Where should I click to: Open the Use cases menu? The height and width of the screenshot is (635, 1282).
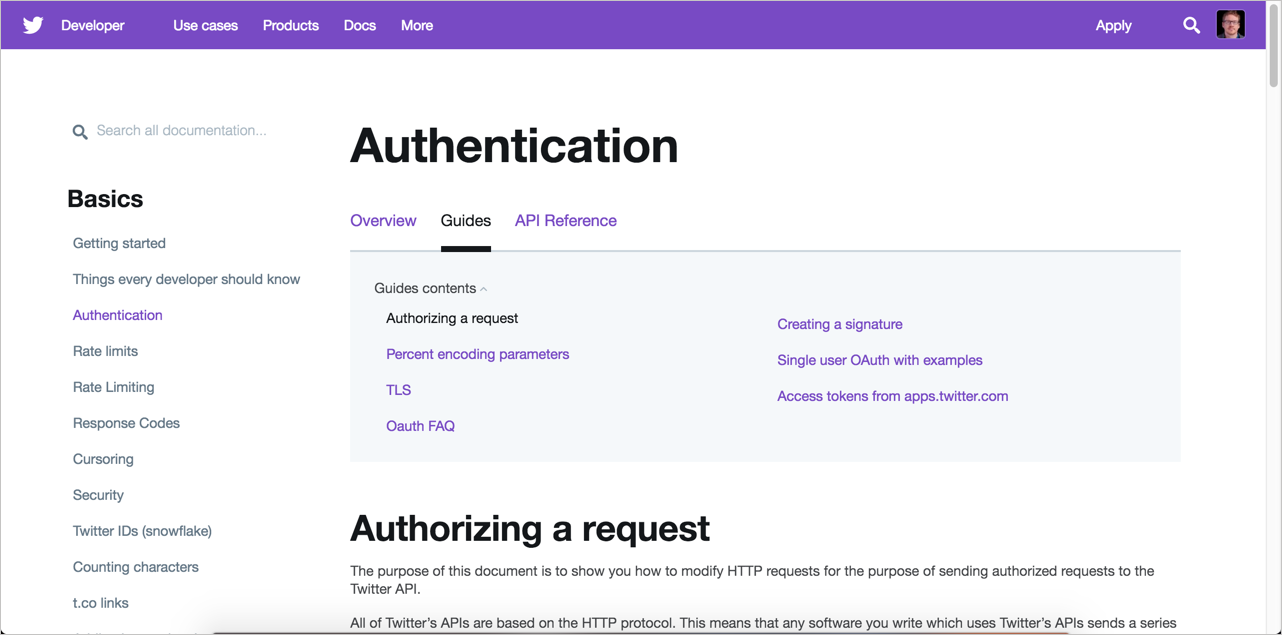205,25
